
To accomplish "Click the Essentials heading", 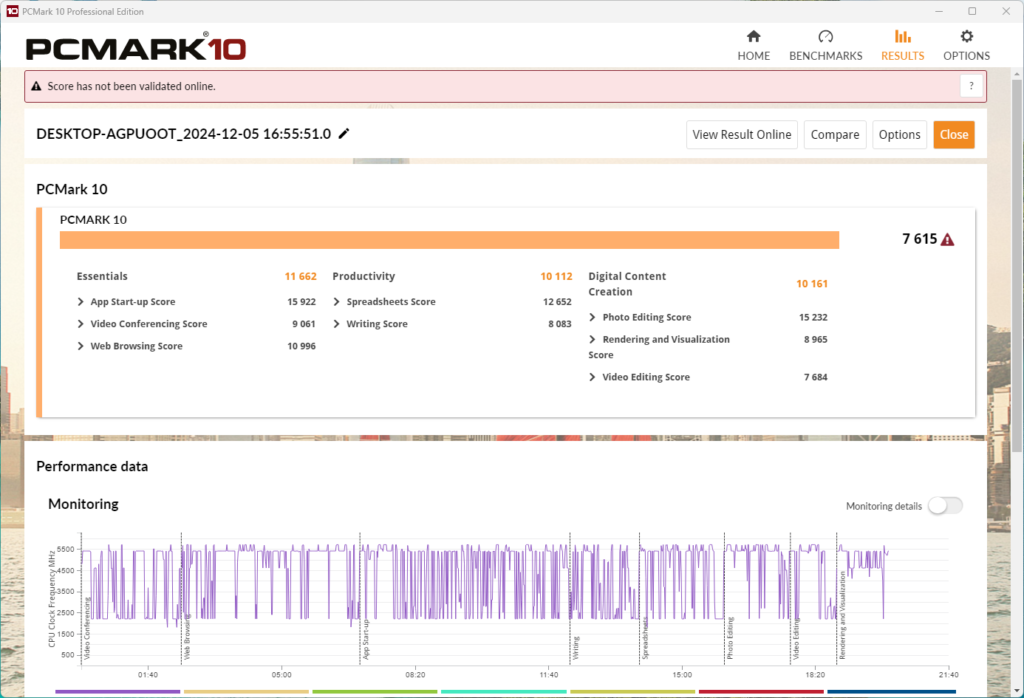I will tap(102, 276).
